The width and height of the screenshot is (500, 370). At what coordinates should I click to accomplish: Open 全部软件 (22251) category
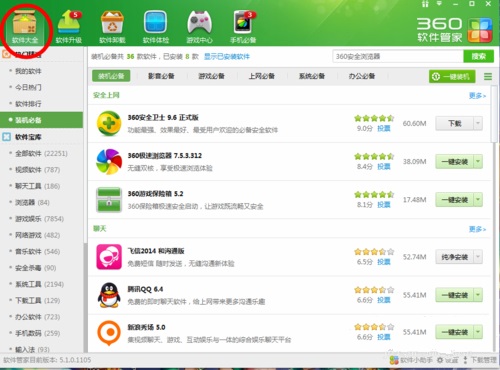pos(41,153)
